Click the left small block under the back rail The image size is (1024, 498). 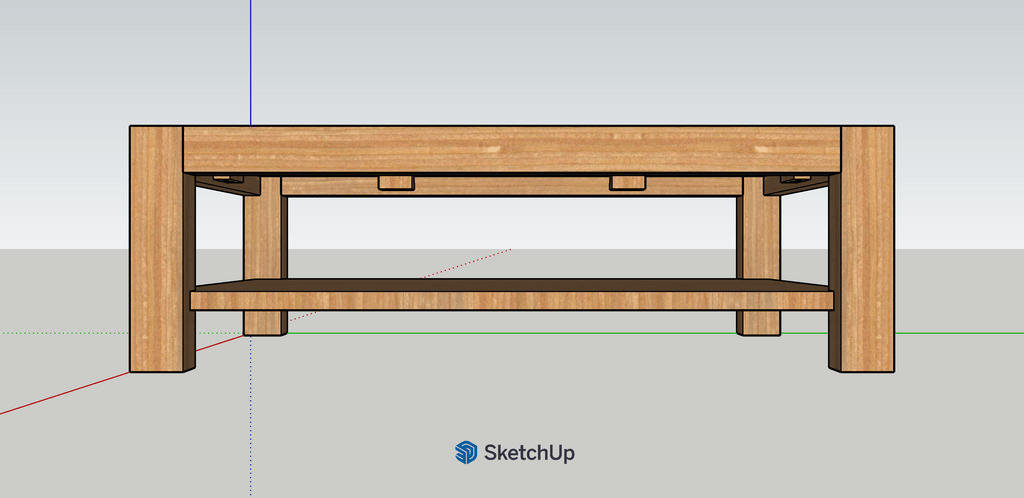point(396,182)
